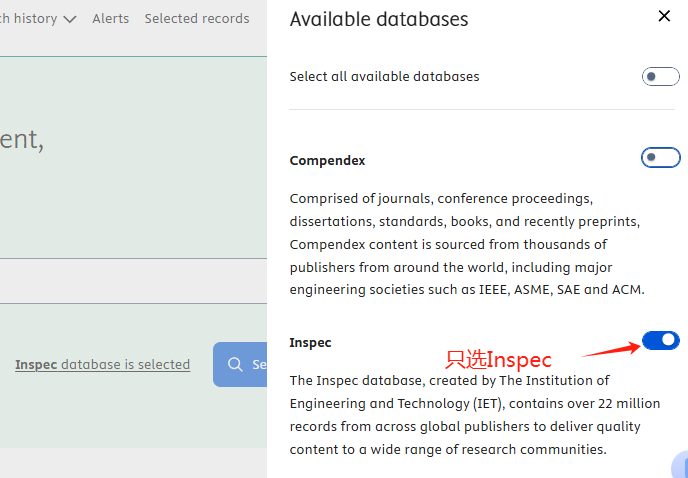Enable Select all available databases switch

click(x=660, y=77)
